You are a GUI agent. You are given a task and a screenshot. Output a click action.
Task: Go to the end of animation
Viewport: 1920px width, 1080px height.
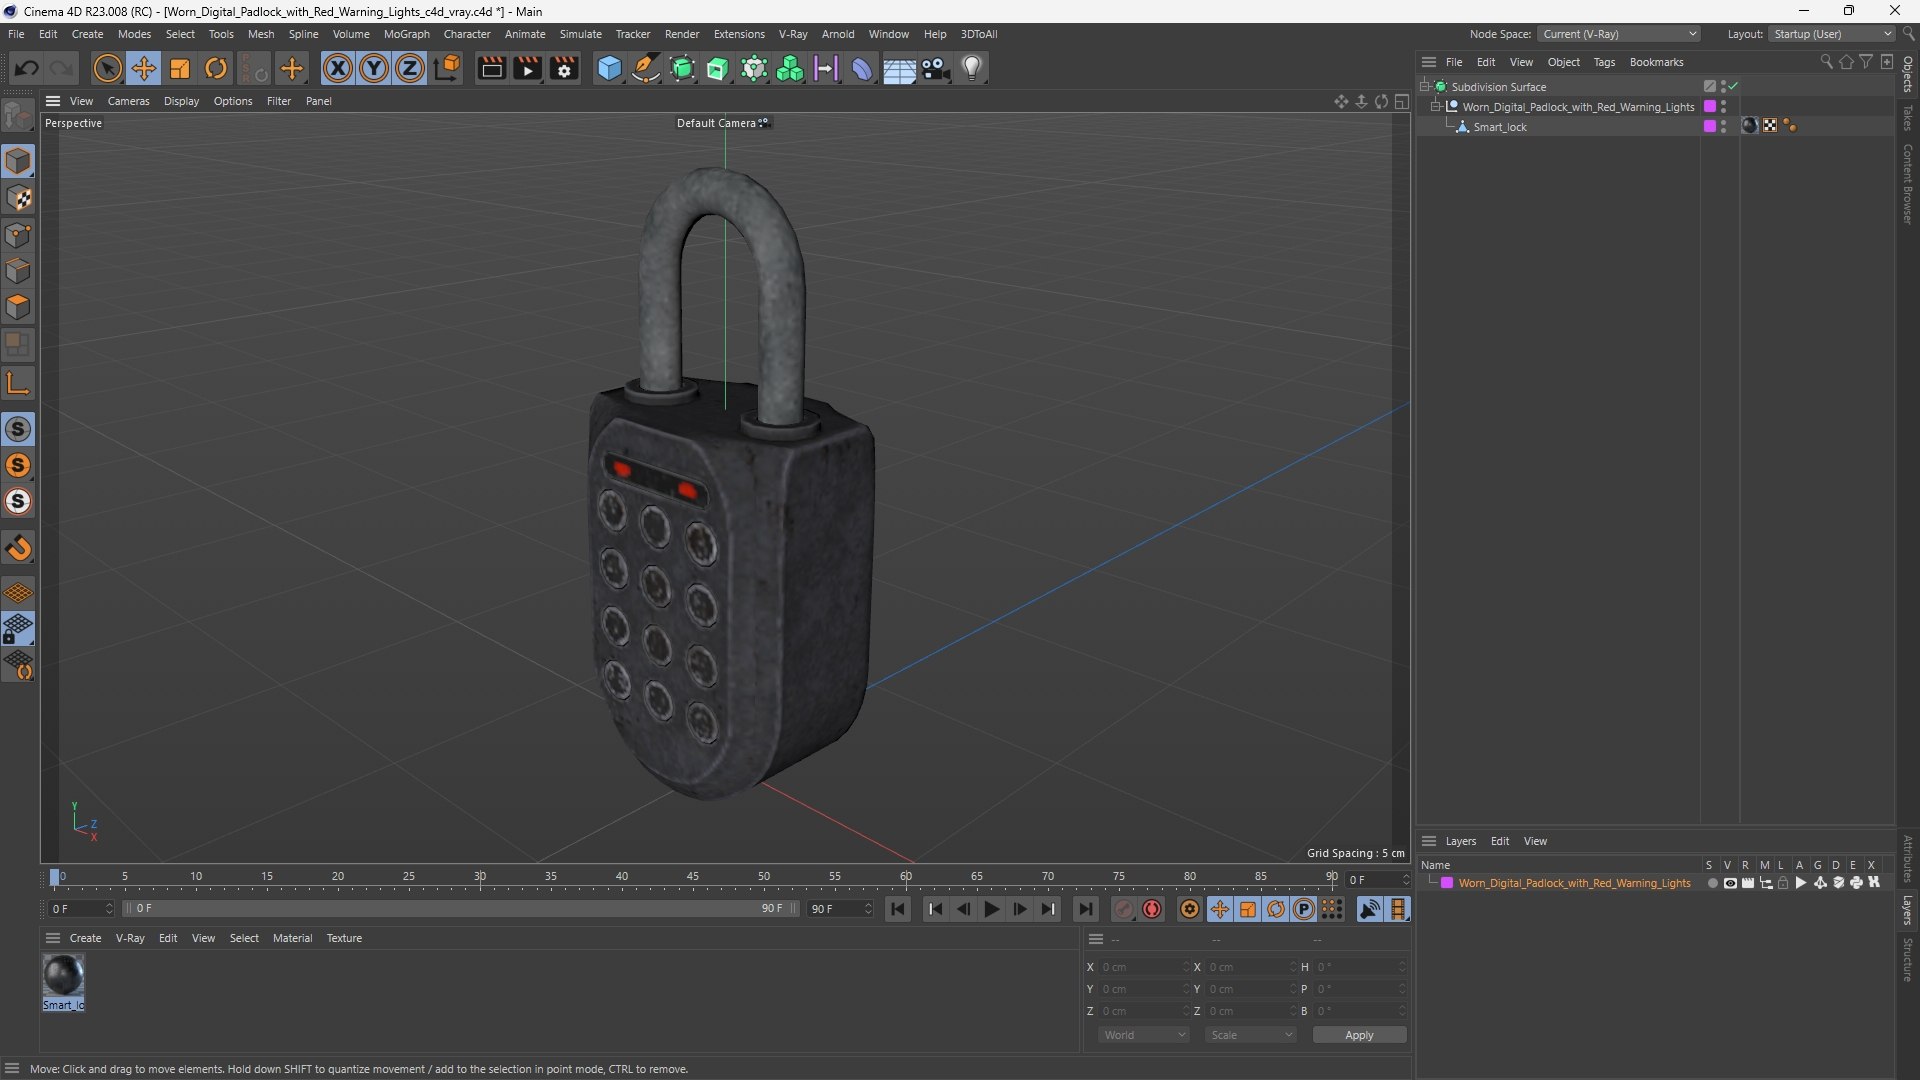pyautogui.click(x=1085, y=909)
